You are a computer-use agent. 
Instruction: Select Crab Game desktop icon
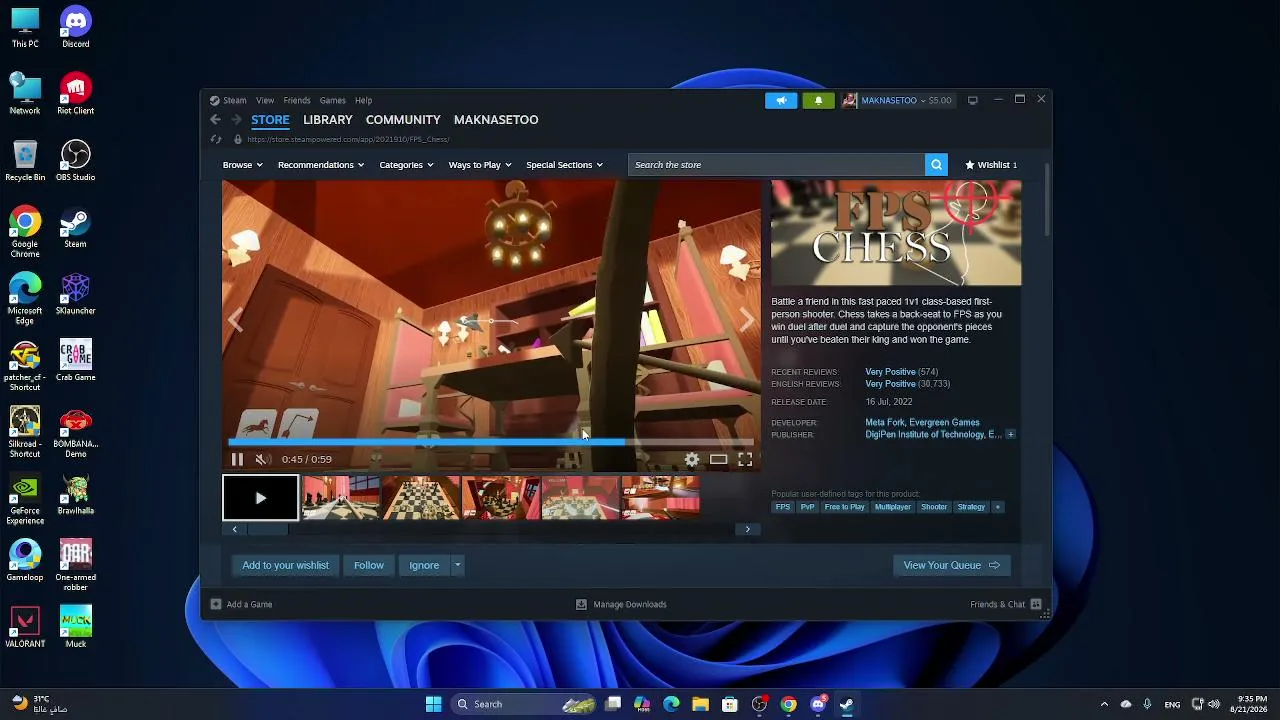(75, 361)
